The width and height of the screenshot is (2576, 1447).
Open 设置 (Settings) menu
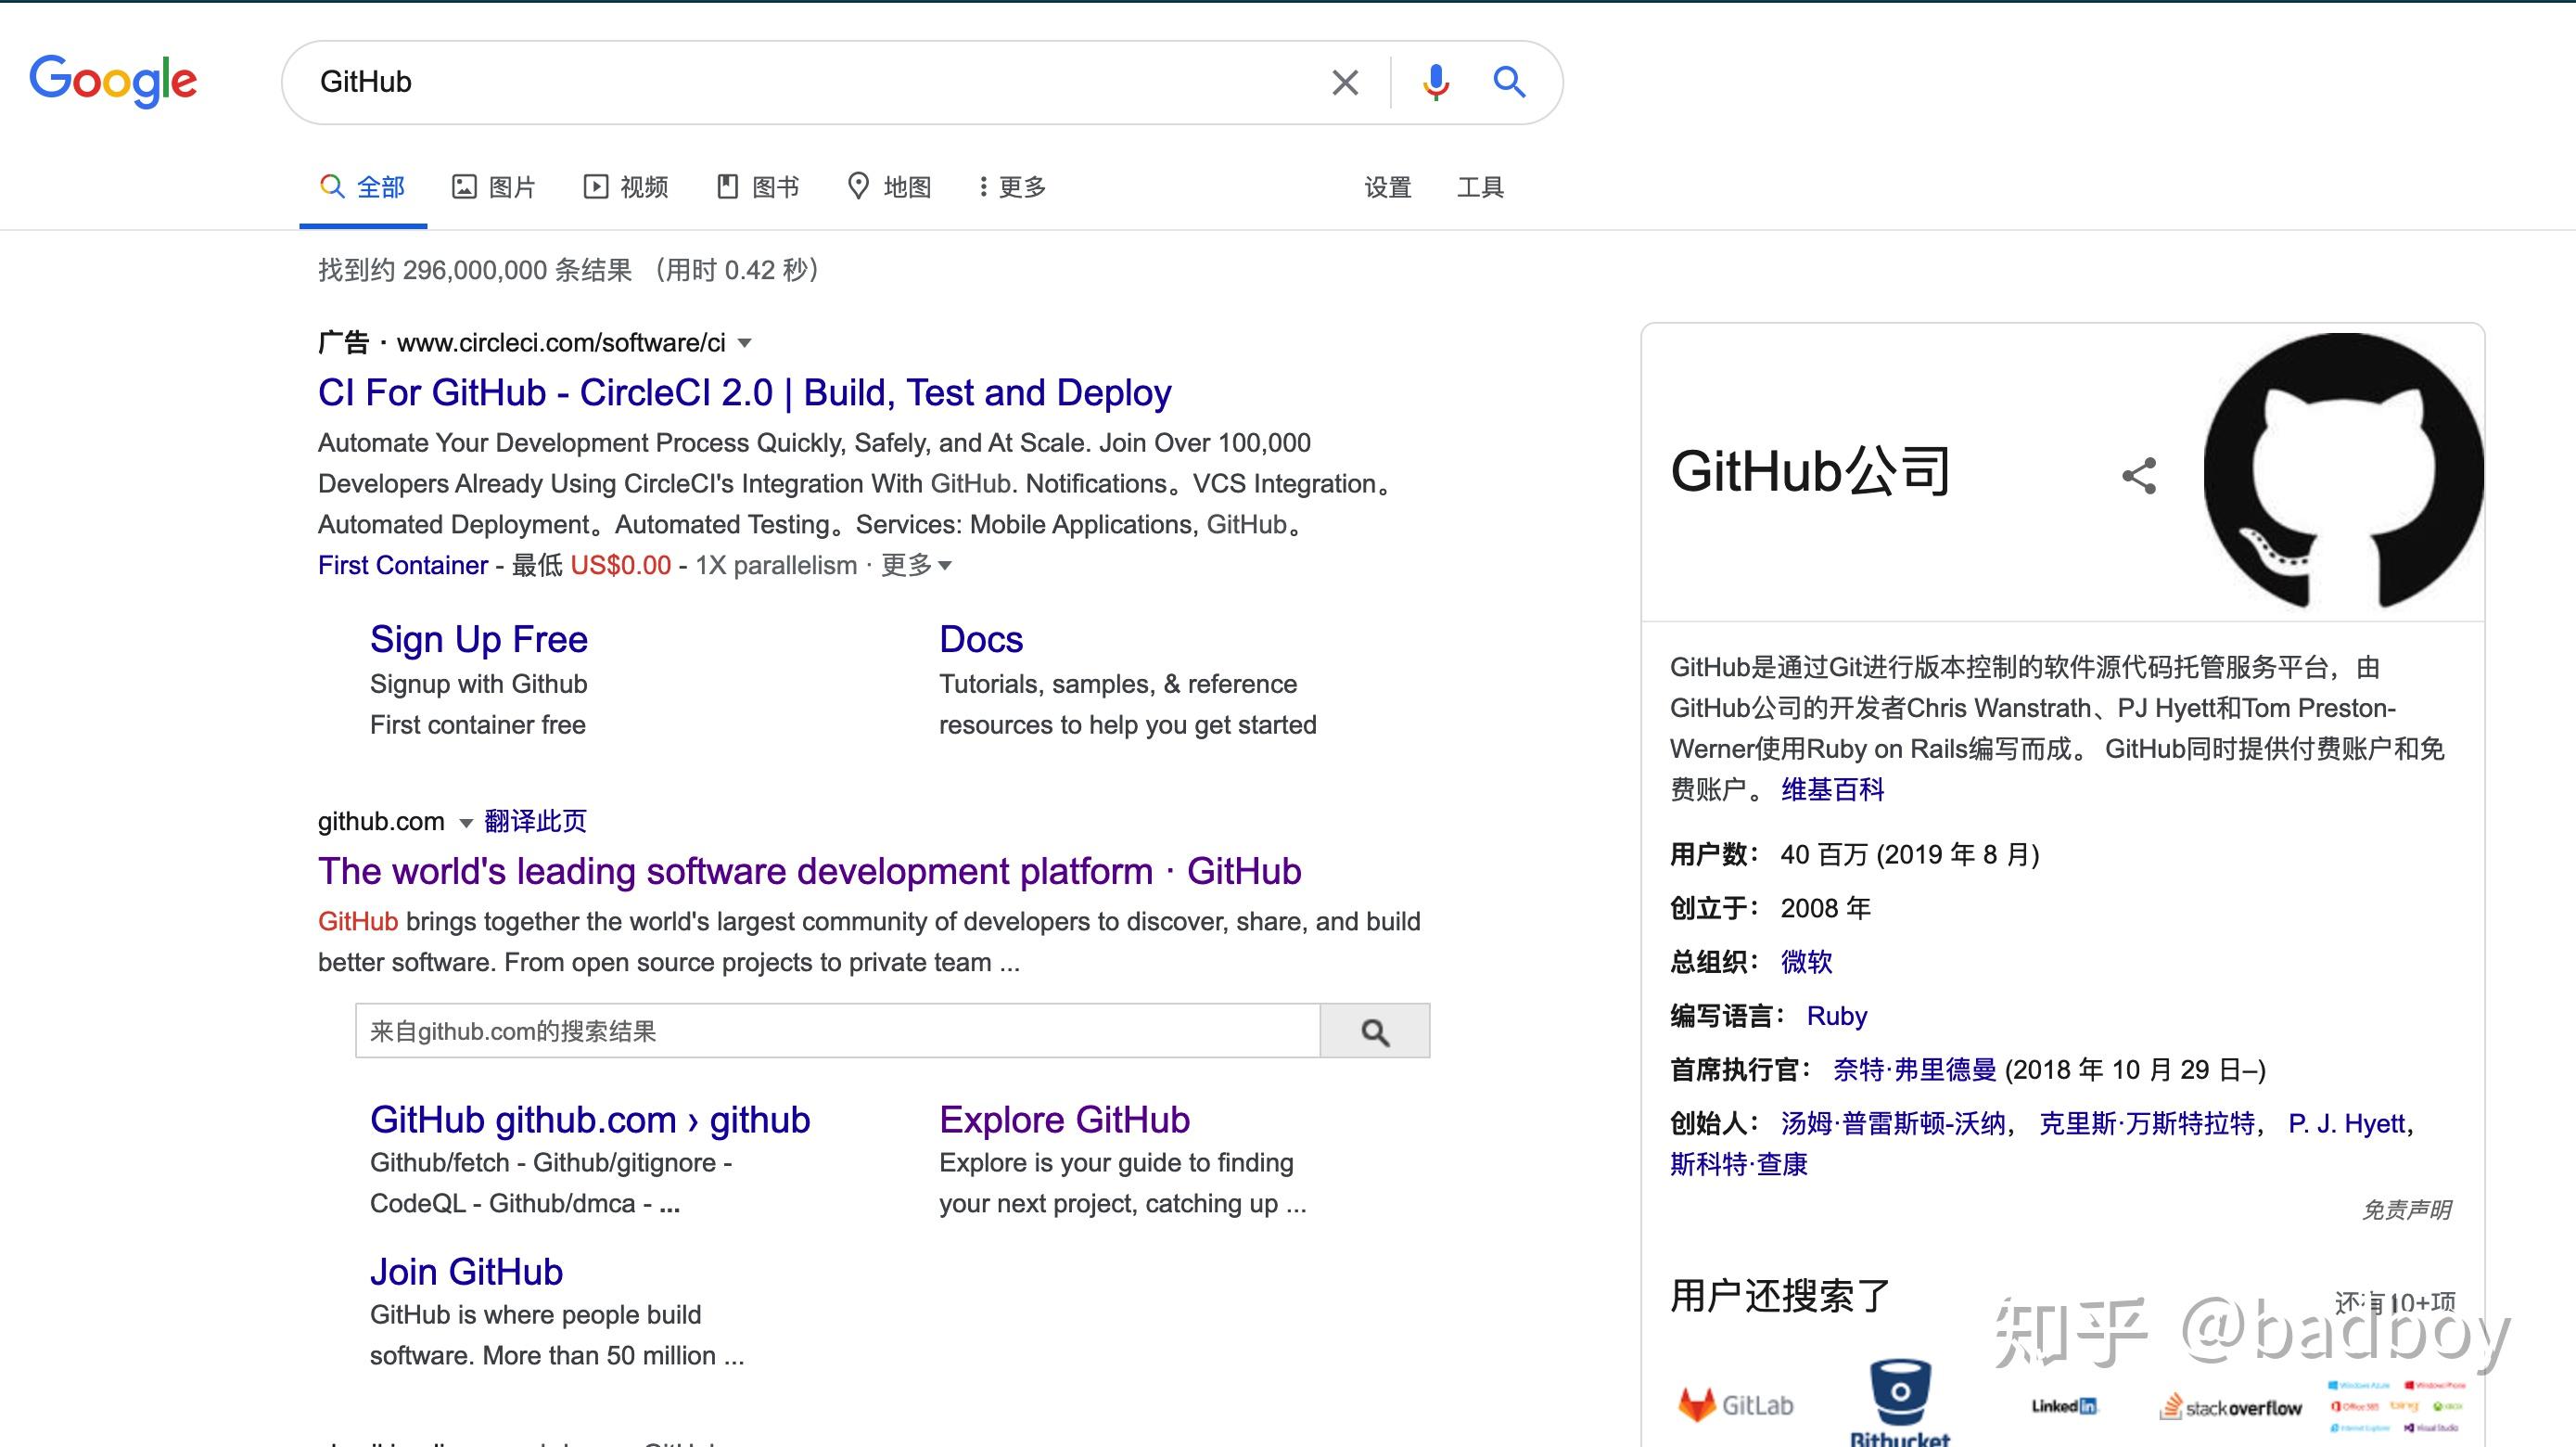tap(1388, 187)
